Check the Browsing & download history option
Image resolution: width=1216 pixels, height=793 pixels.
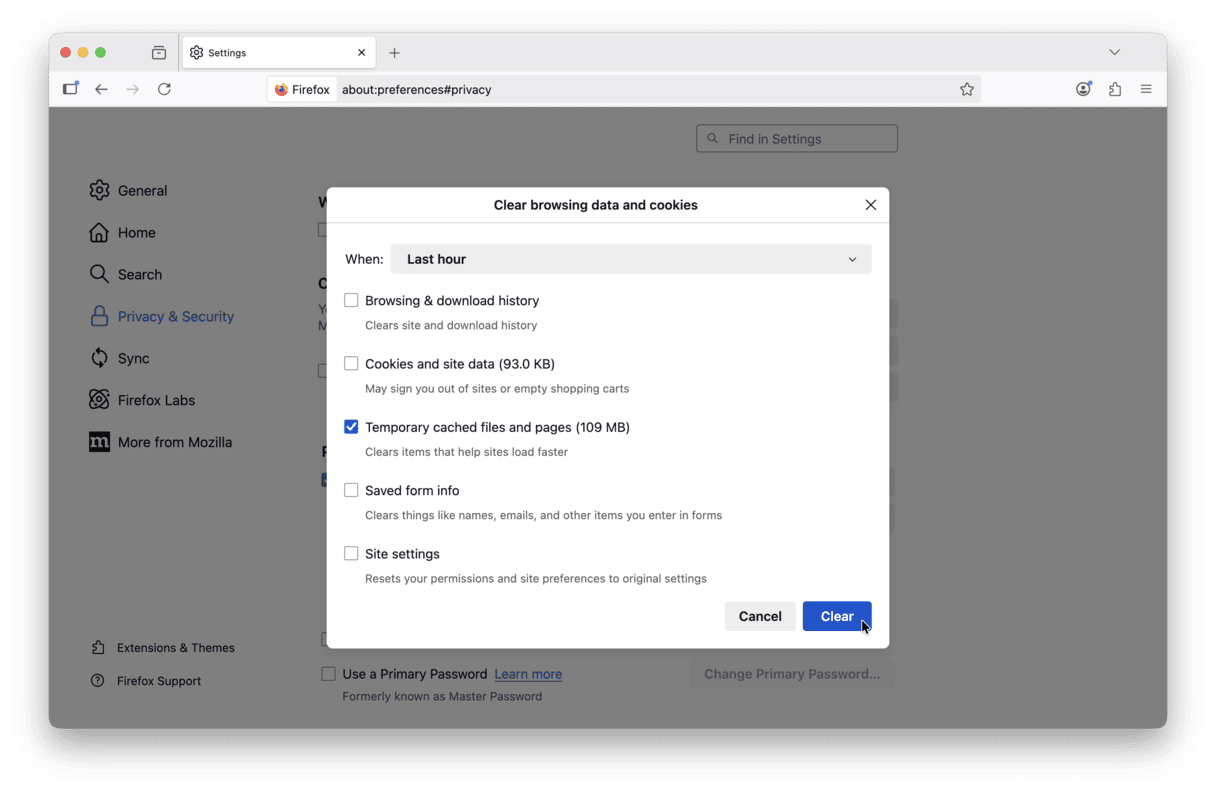pyautogui.click(x=351, y=300)
